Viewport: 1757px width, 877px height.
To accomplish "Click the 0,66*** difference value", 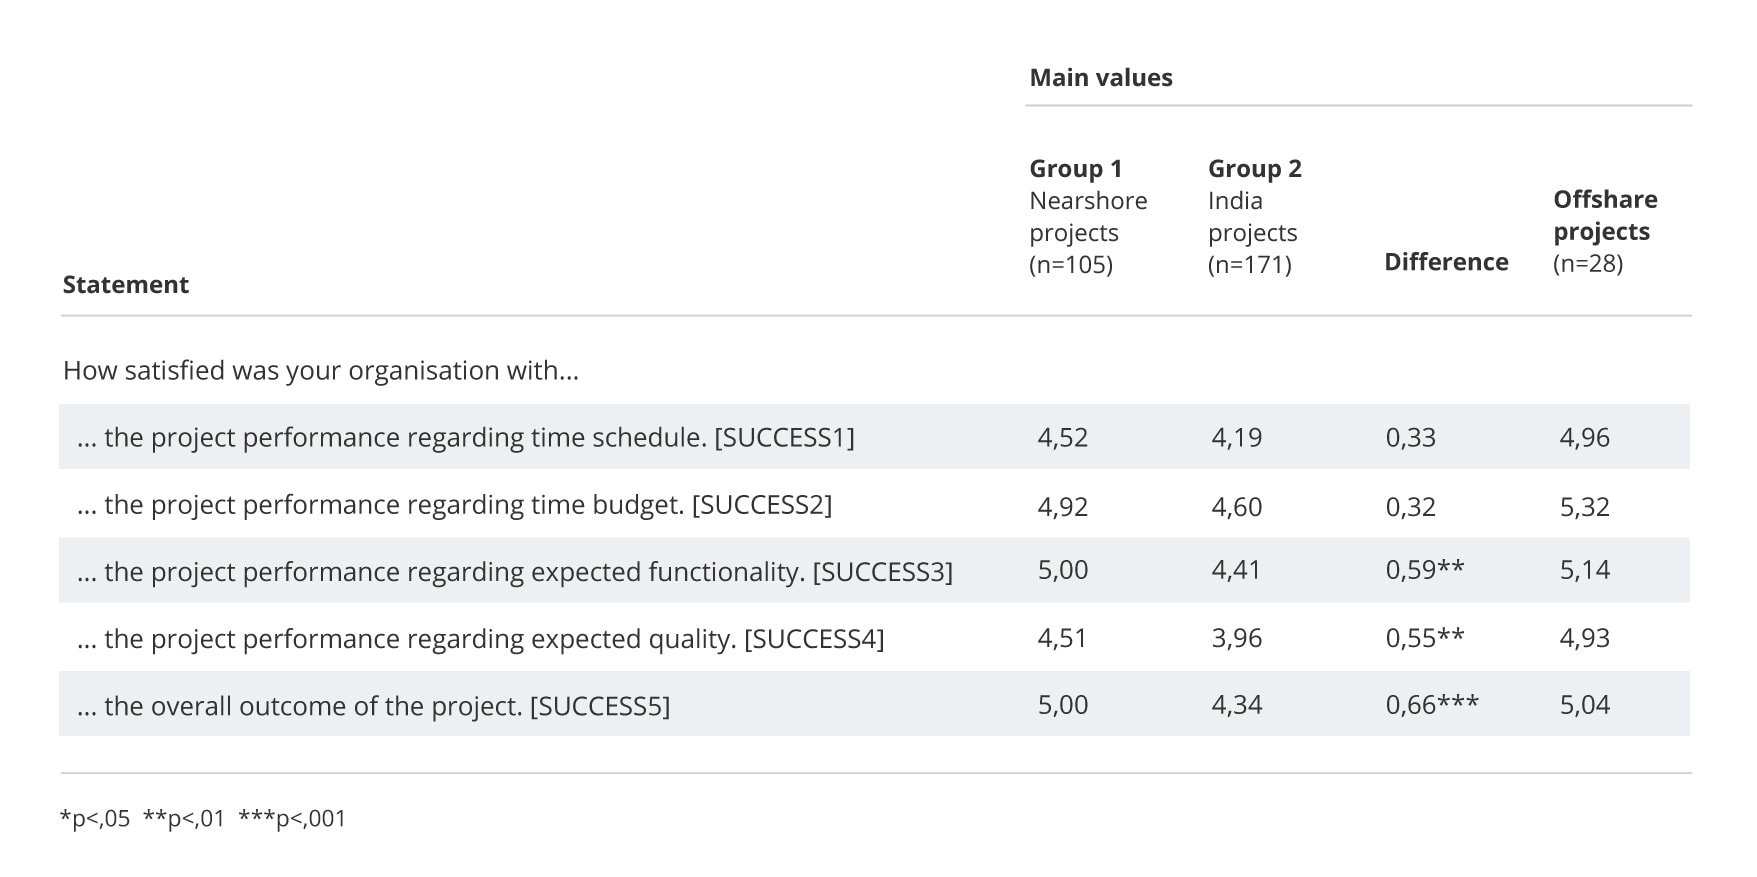I will pos(1431,705).
